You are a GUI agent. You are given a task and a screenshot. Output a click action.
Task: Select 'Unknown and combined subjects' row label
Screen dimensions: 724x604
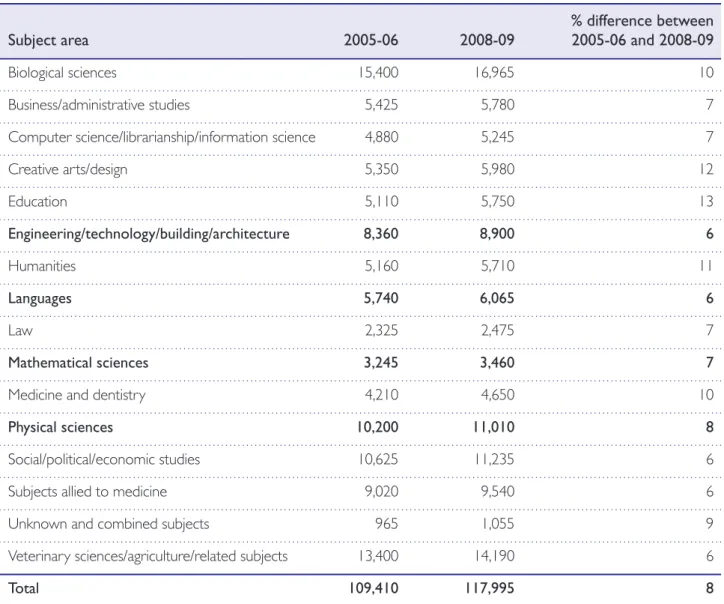pos(109,524)
